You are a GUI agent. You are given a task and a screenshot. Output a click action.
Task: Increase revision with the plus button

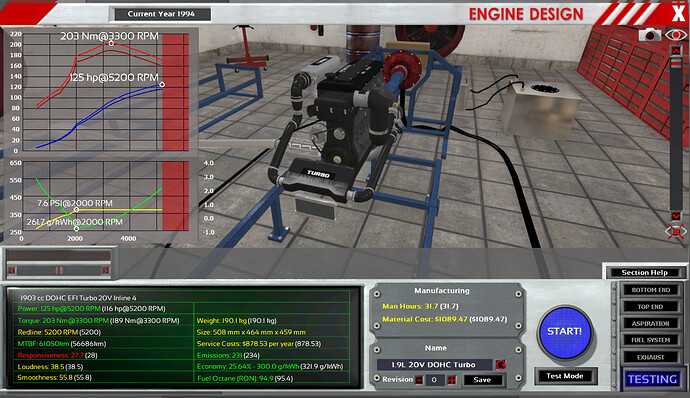[x=451, y=380]
